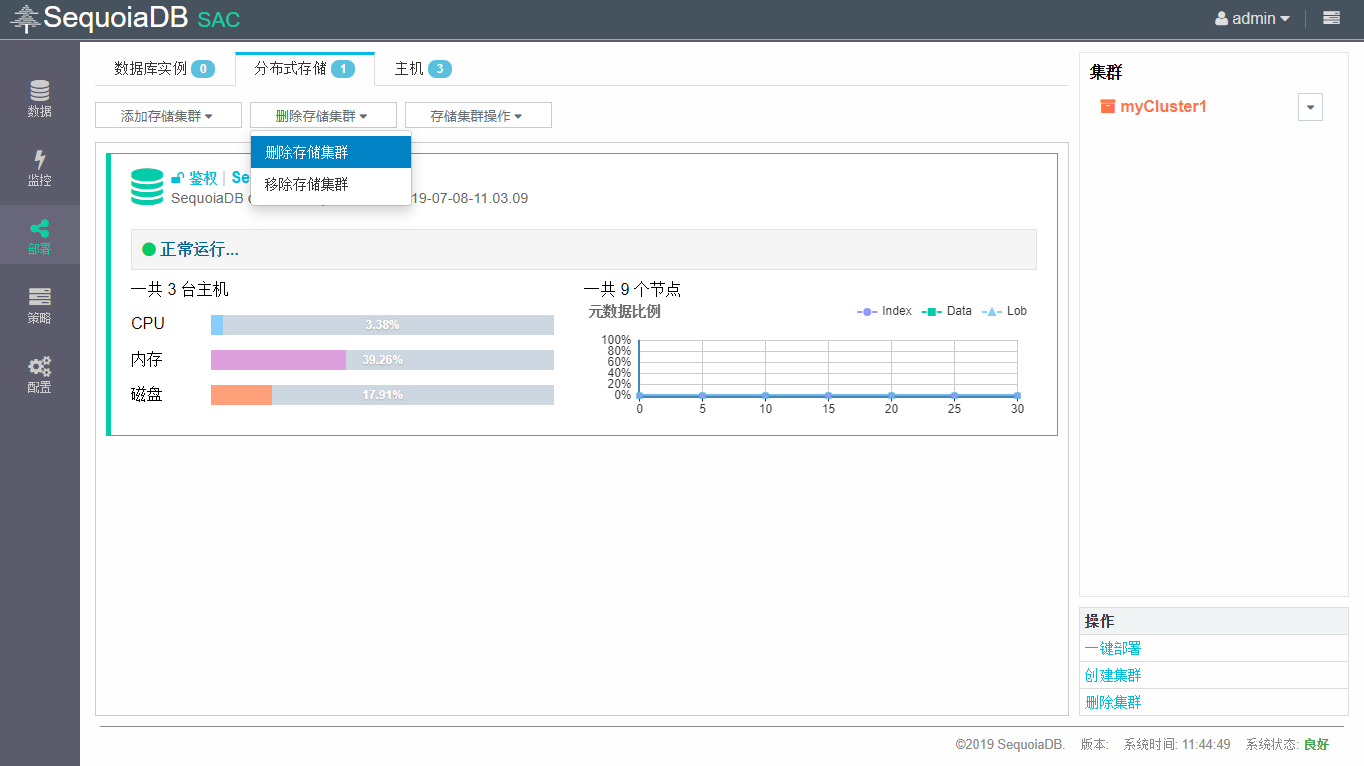
Task: Choose 移除存储集群 menu entry
Action: pos(331,184)
